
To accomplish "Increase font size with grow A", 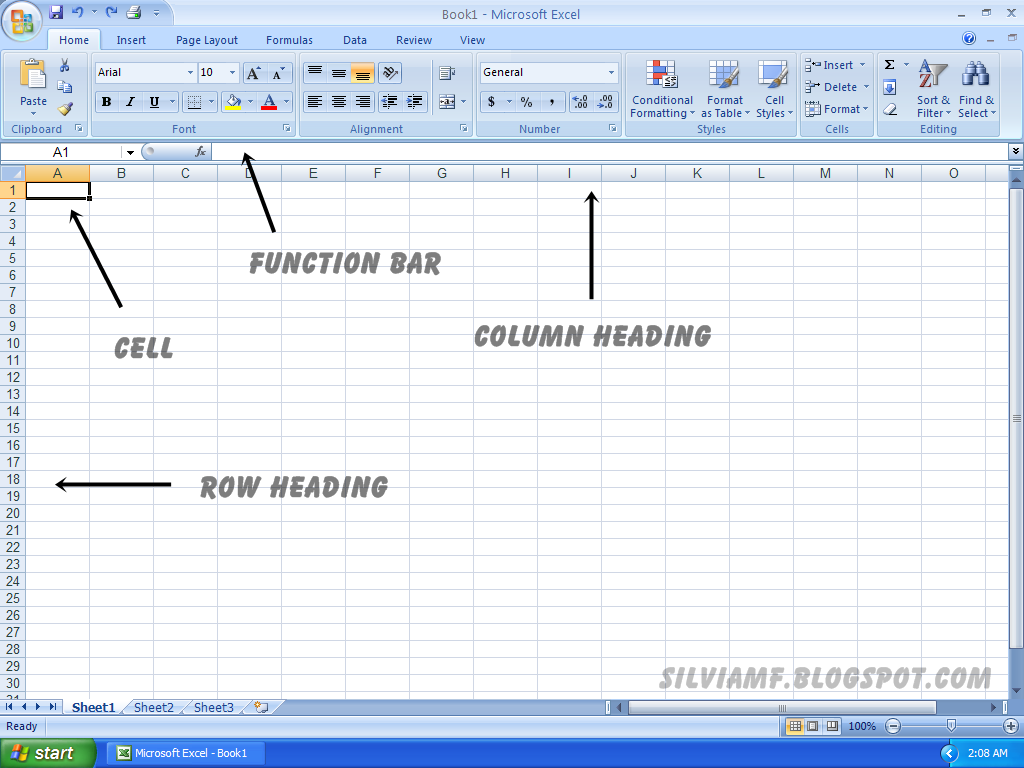I will 254,73.
